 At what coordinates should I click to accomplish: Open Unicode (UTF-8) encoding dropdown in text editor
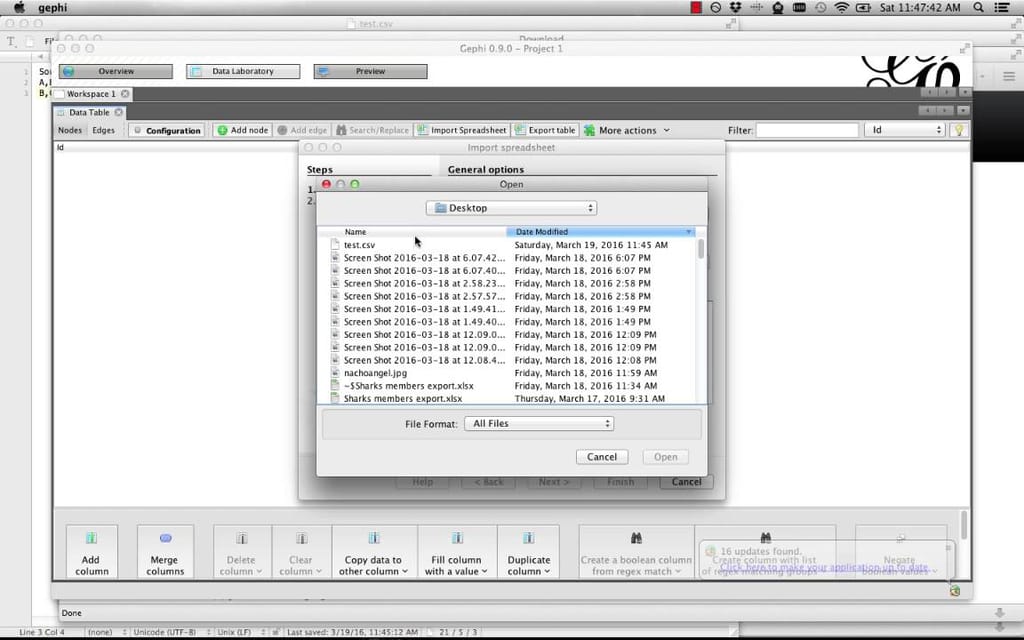(x=170, y=632)
